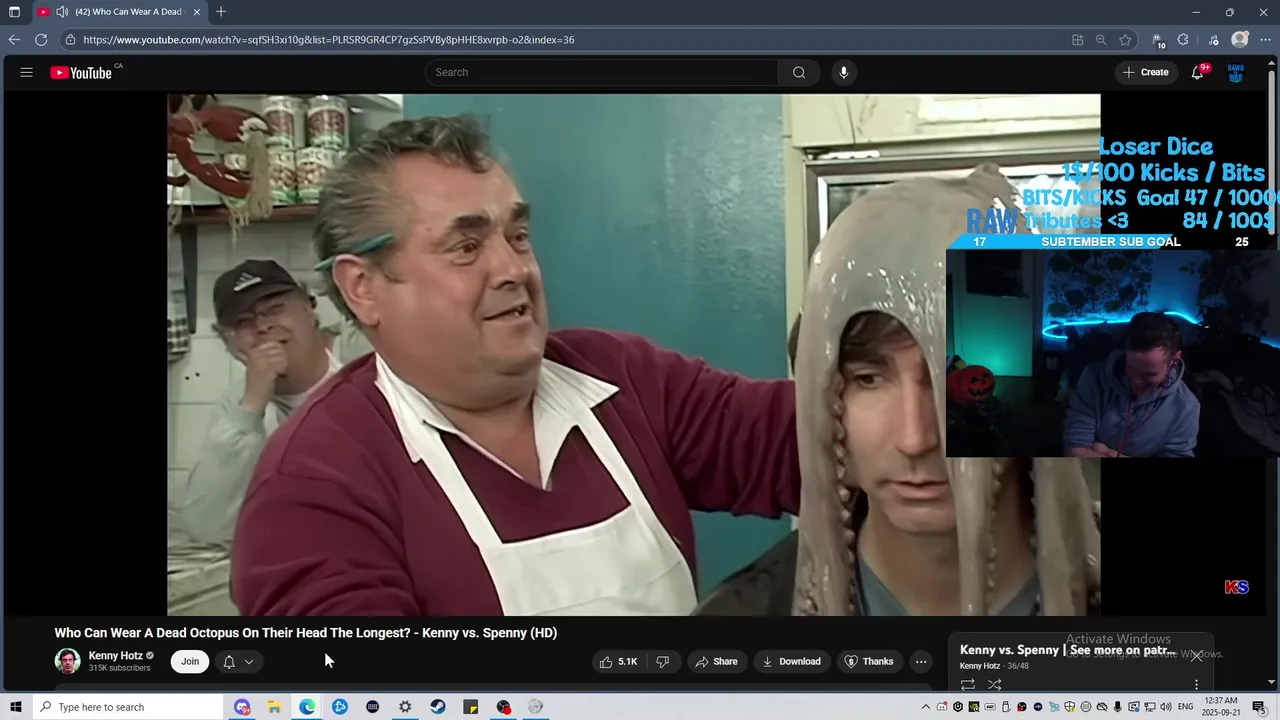Open Windows Action Center notifications
1280x720 pixels.
tap(1259, 707)
